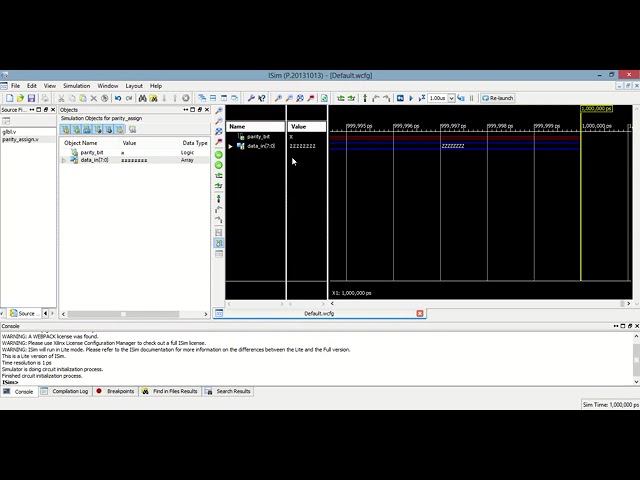Screen dimensions: 640x480
Task: Click Add Marker icon in top toolbar
Action: pyautogui.click(x=365, y=98)
